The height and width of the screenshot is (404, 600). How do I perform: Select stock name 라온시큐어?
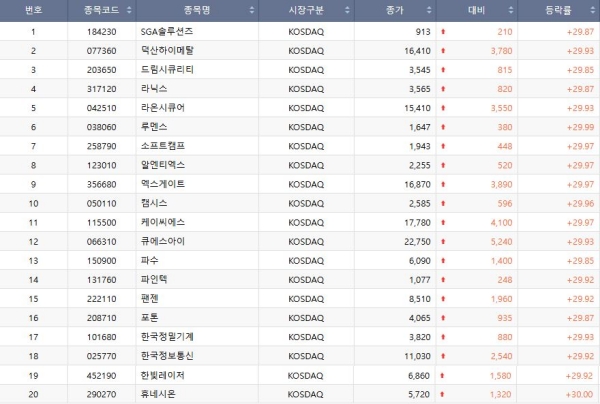(x=163, y=108)
